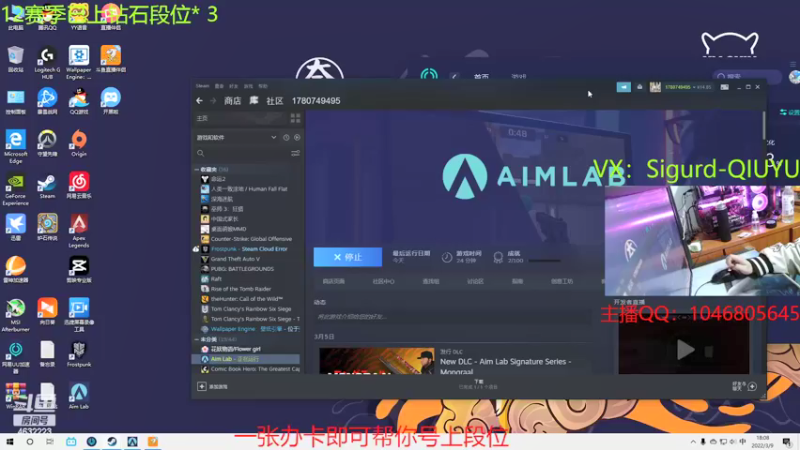Collapse the 未分类 uncategorized category
This screenshot has height=450, width=800.
pos(196,339)
